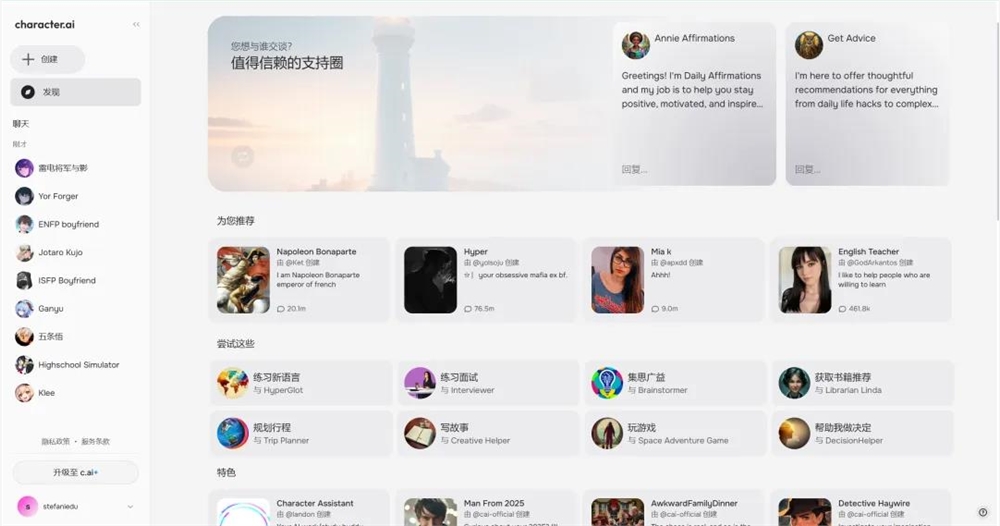The width and height of the screenshot is (1000, 526).
Task: Click Brainstormer lightbulb icon
Action: (607, 383)
